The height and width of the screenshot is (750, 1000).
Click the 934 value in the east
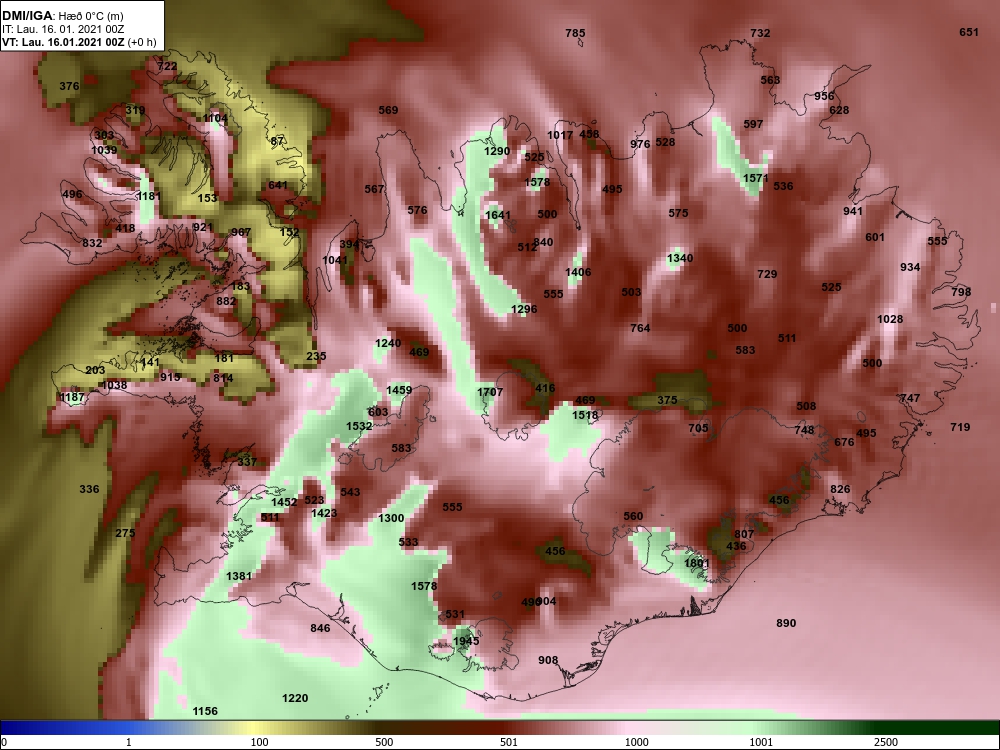[910, 267]
